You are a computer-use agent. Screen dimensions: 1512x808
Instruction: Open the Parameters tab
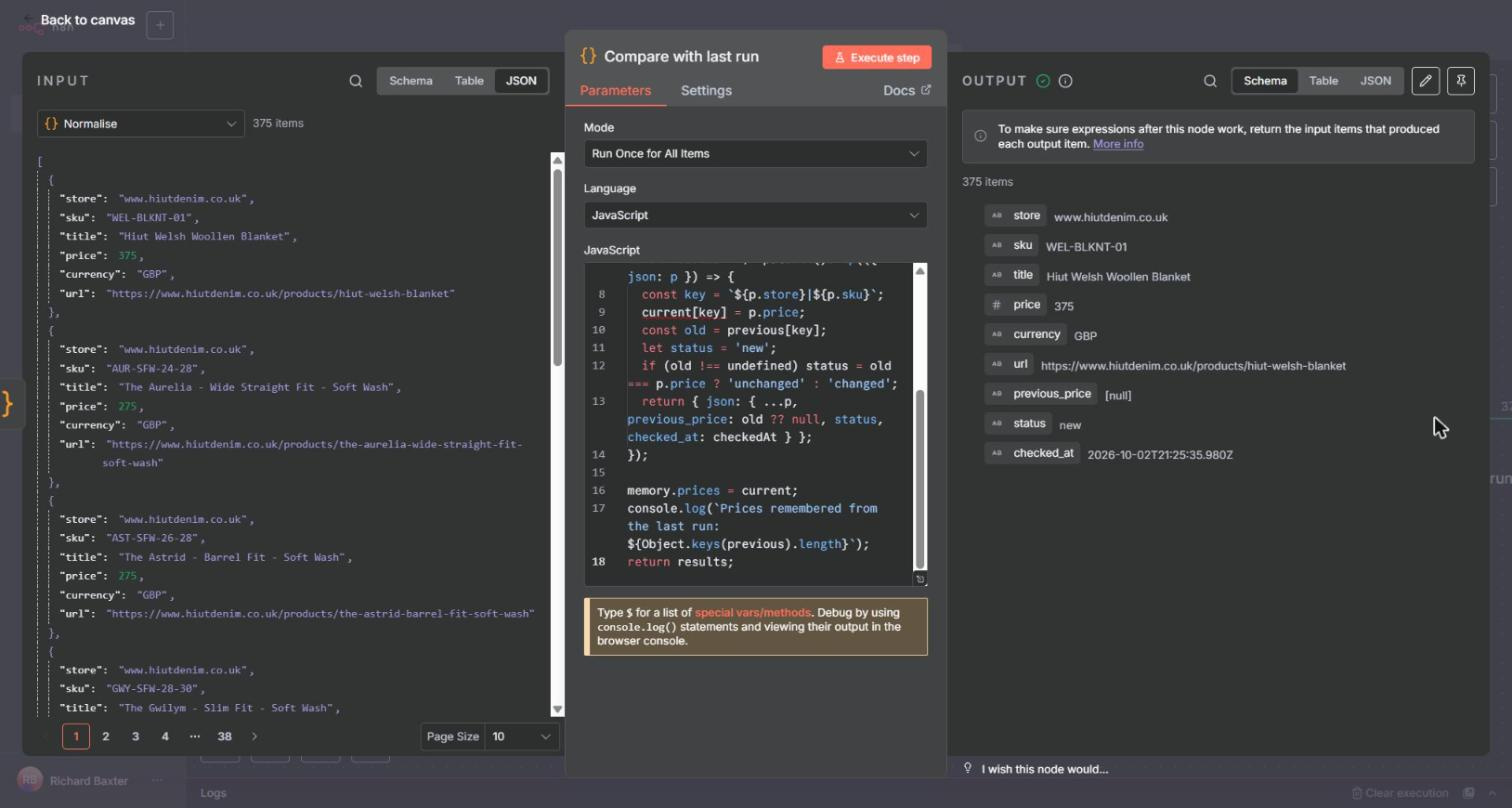(615, 91)
